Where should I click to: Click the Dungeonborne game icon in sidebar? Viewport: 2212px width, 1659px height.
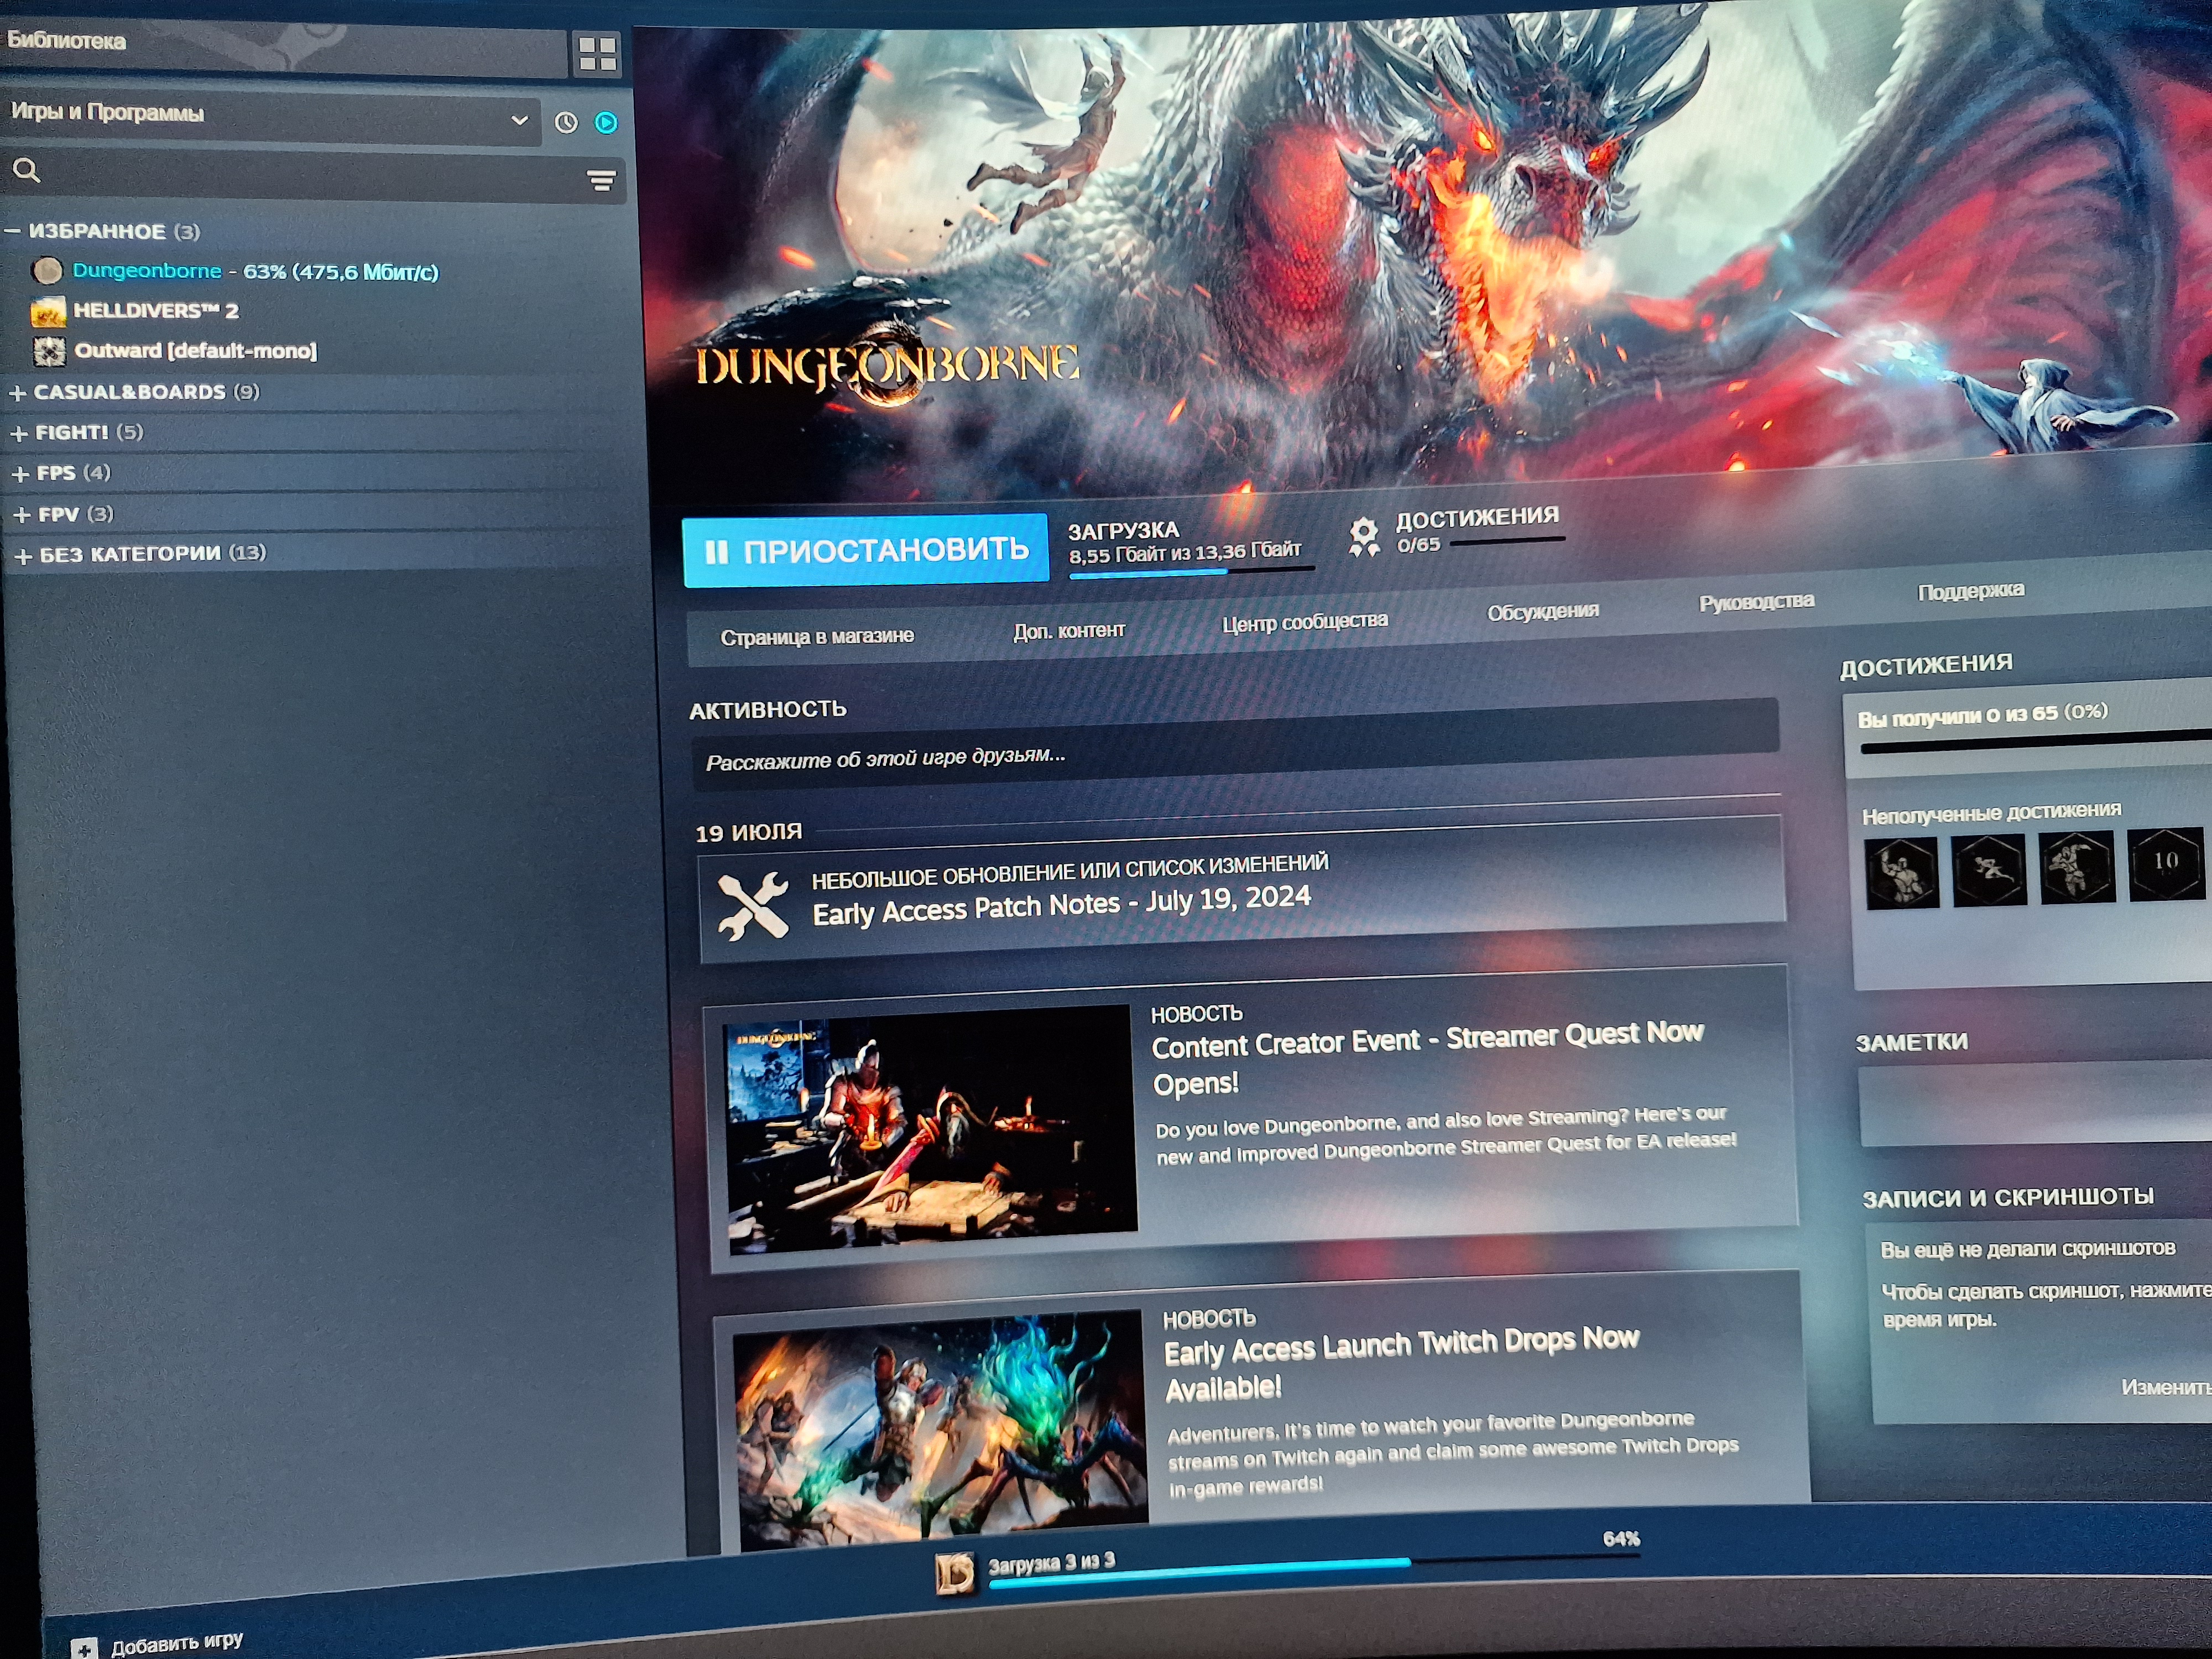tap(47, 270)
